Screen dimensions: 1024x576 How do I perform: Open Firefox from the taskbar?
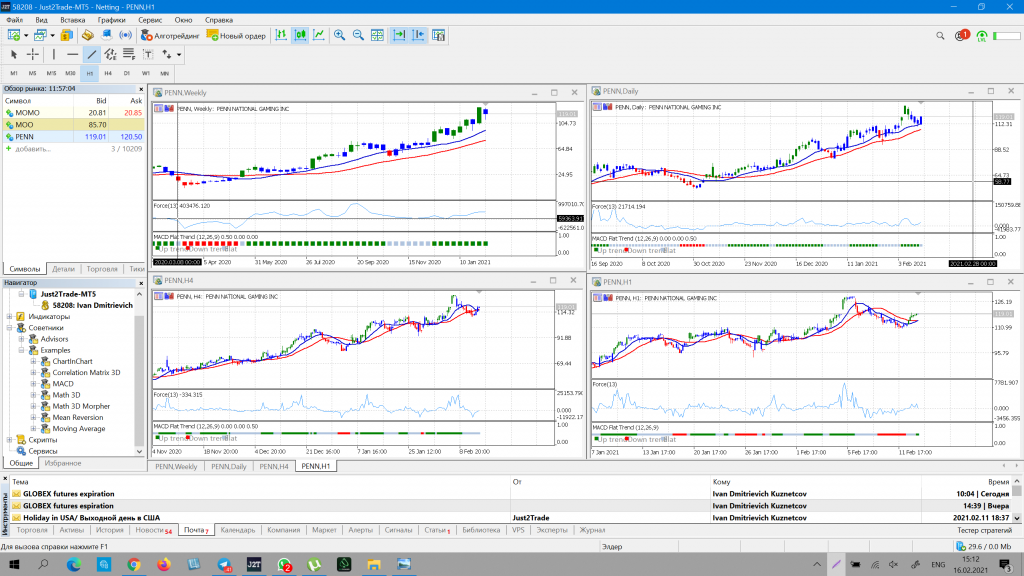164,564
